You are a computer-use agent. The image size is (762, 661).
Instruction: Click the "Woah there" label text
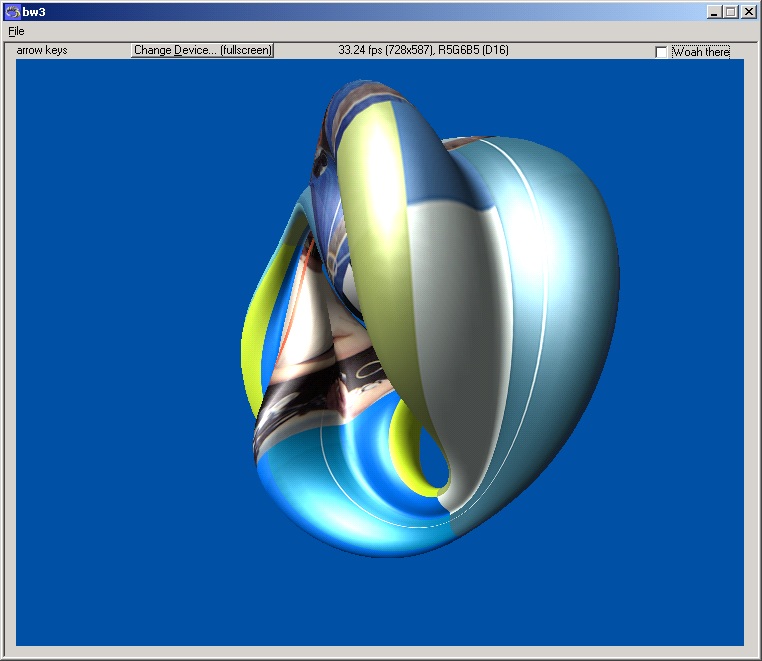tap(700, 52)
